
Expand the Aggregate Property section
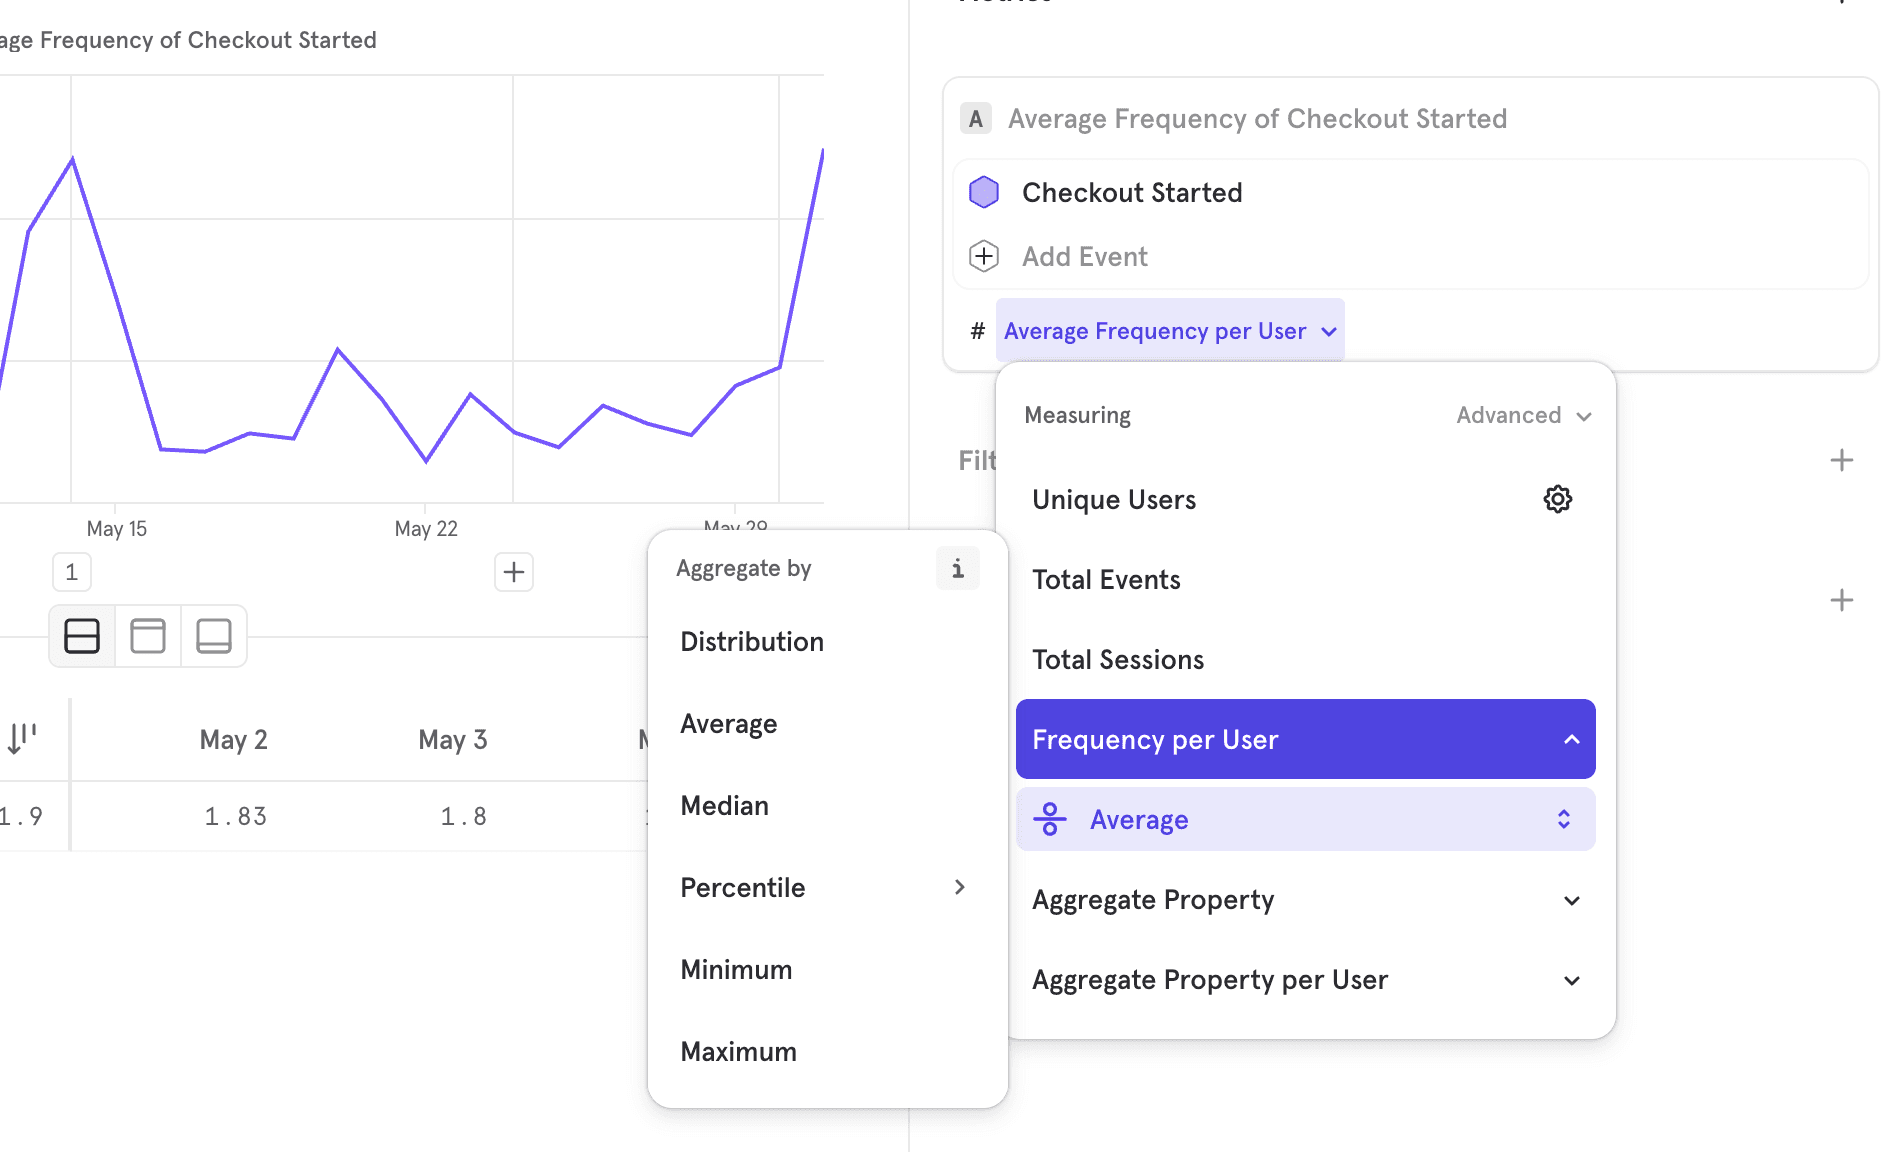(x=1304, y=899)
